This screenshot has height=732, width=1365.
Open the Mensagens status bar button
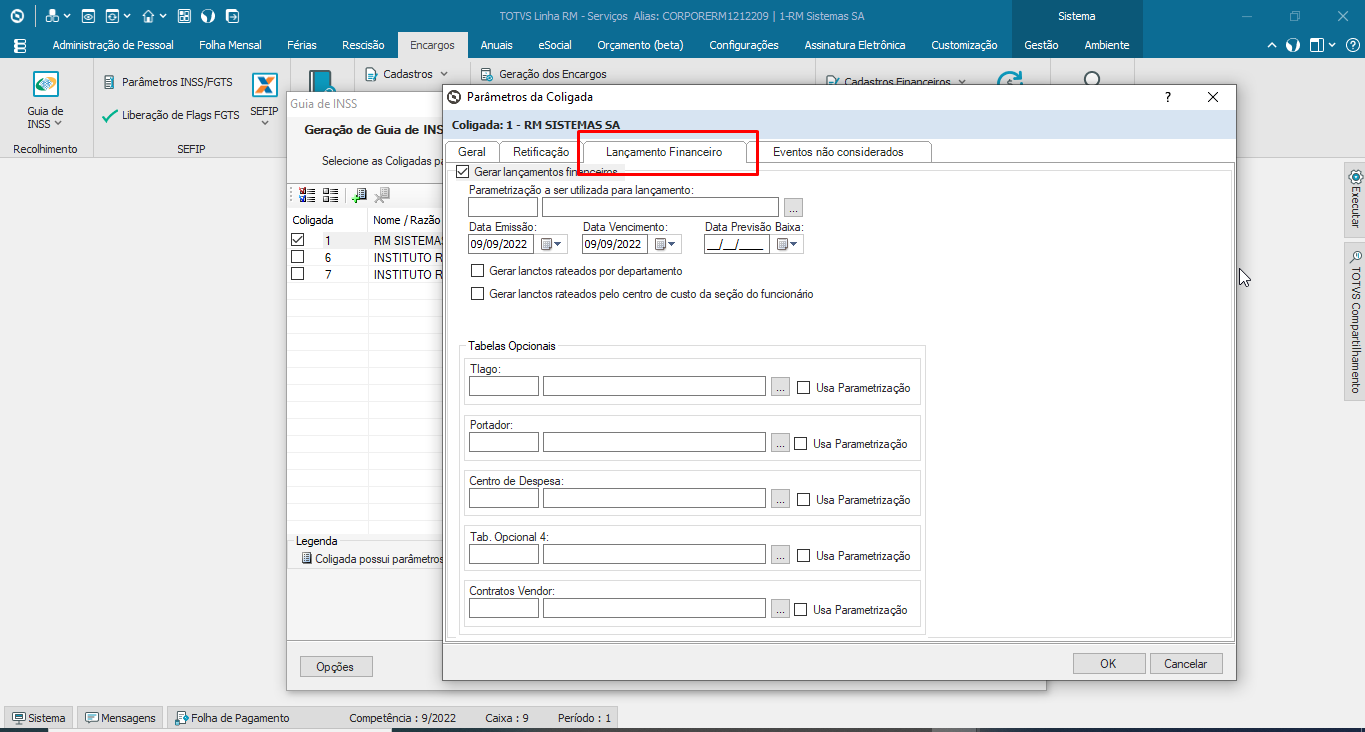120,717
